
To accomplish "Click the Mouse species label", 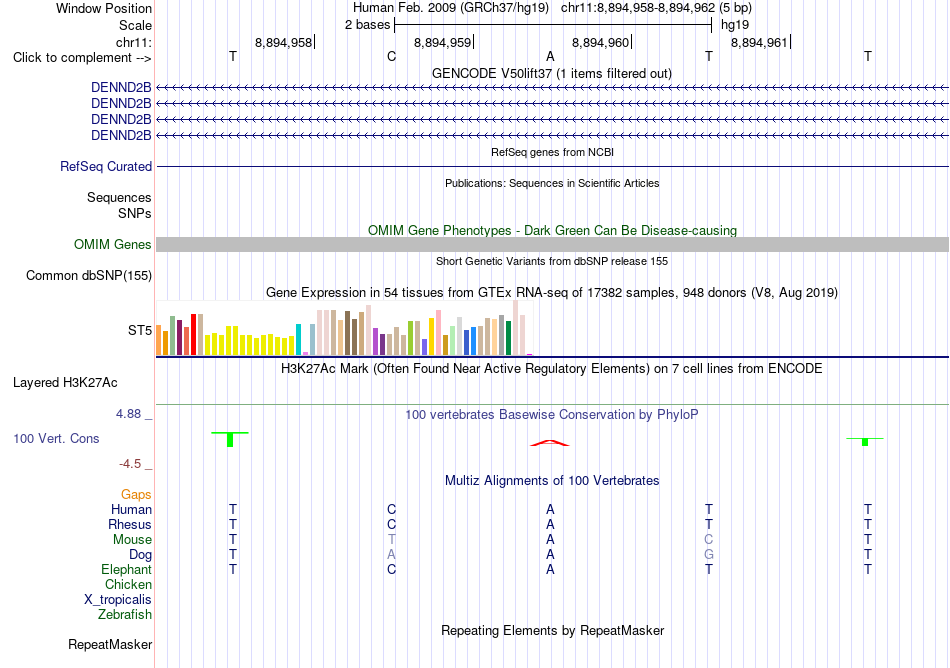I will point(132,539).
